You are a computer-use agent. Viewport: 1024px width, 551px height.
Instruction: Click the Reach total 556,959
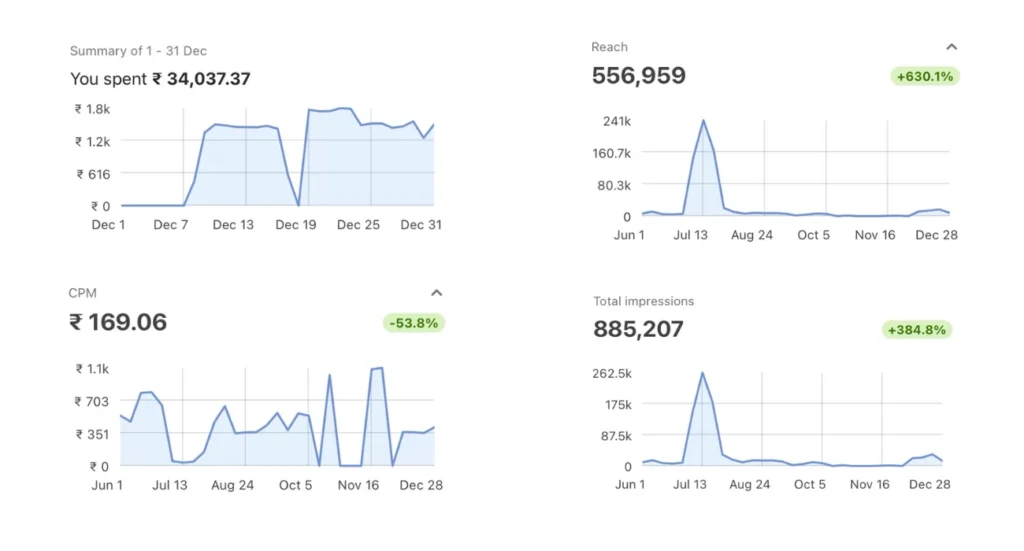639,76
